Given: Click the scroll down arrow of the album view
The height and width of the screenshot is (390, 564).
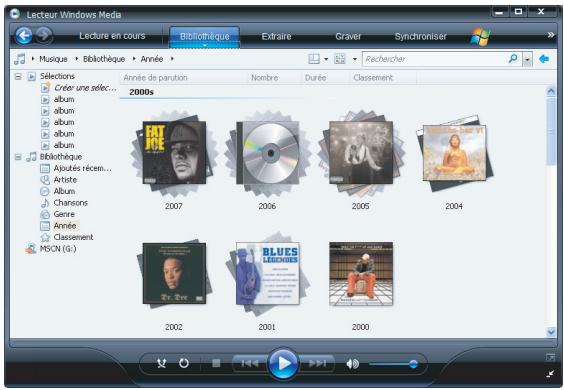Looking at the screenshot, I should 551,332.
